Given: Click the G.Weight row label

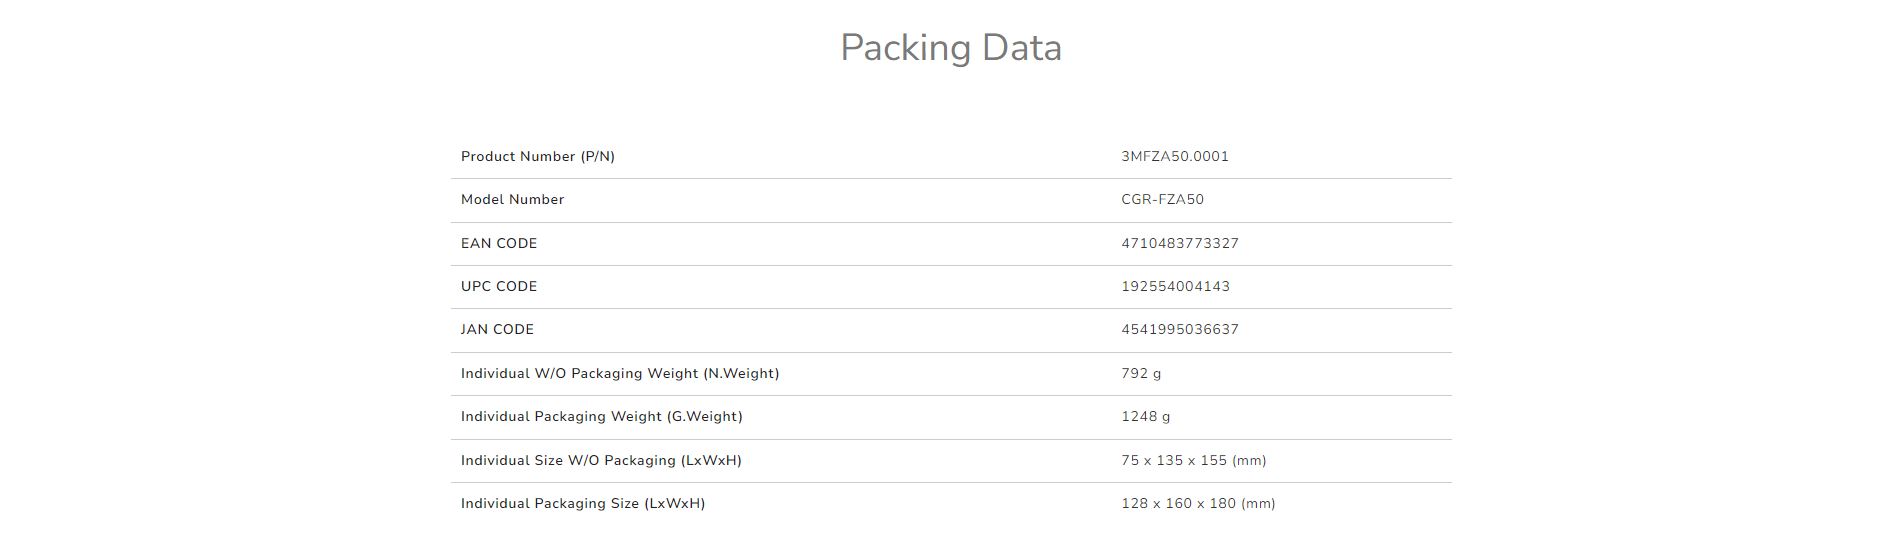Looking at the screenshot, I should [601, 417].
